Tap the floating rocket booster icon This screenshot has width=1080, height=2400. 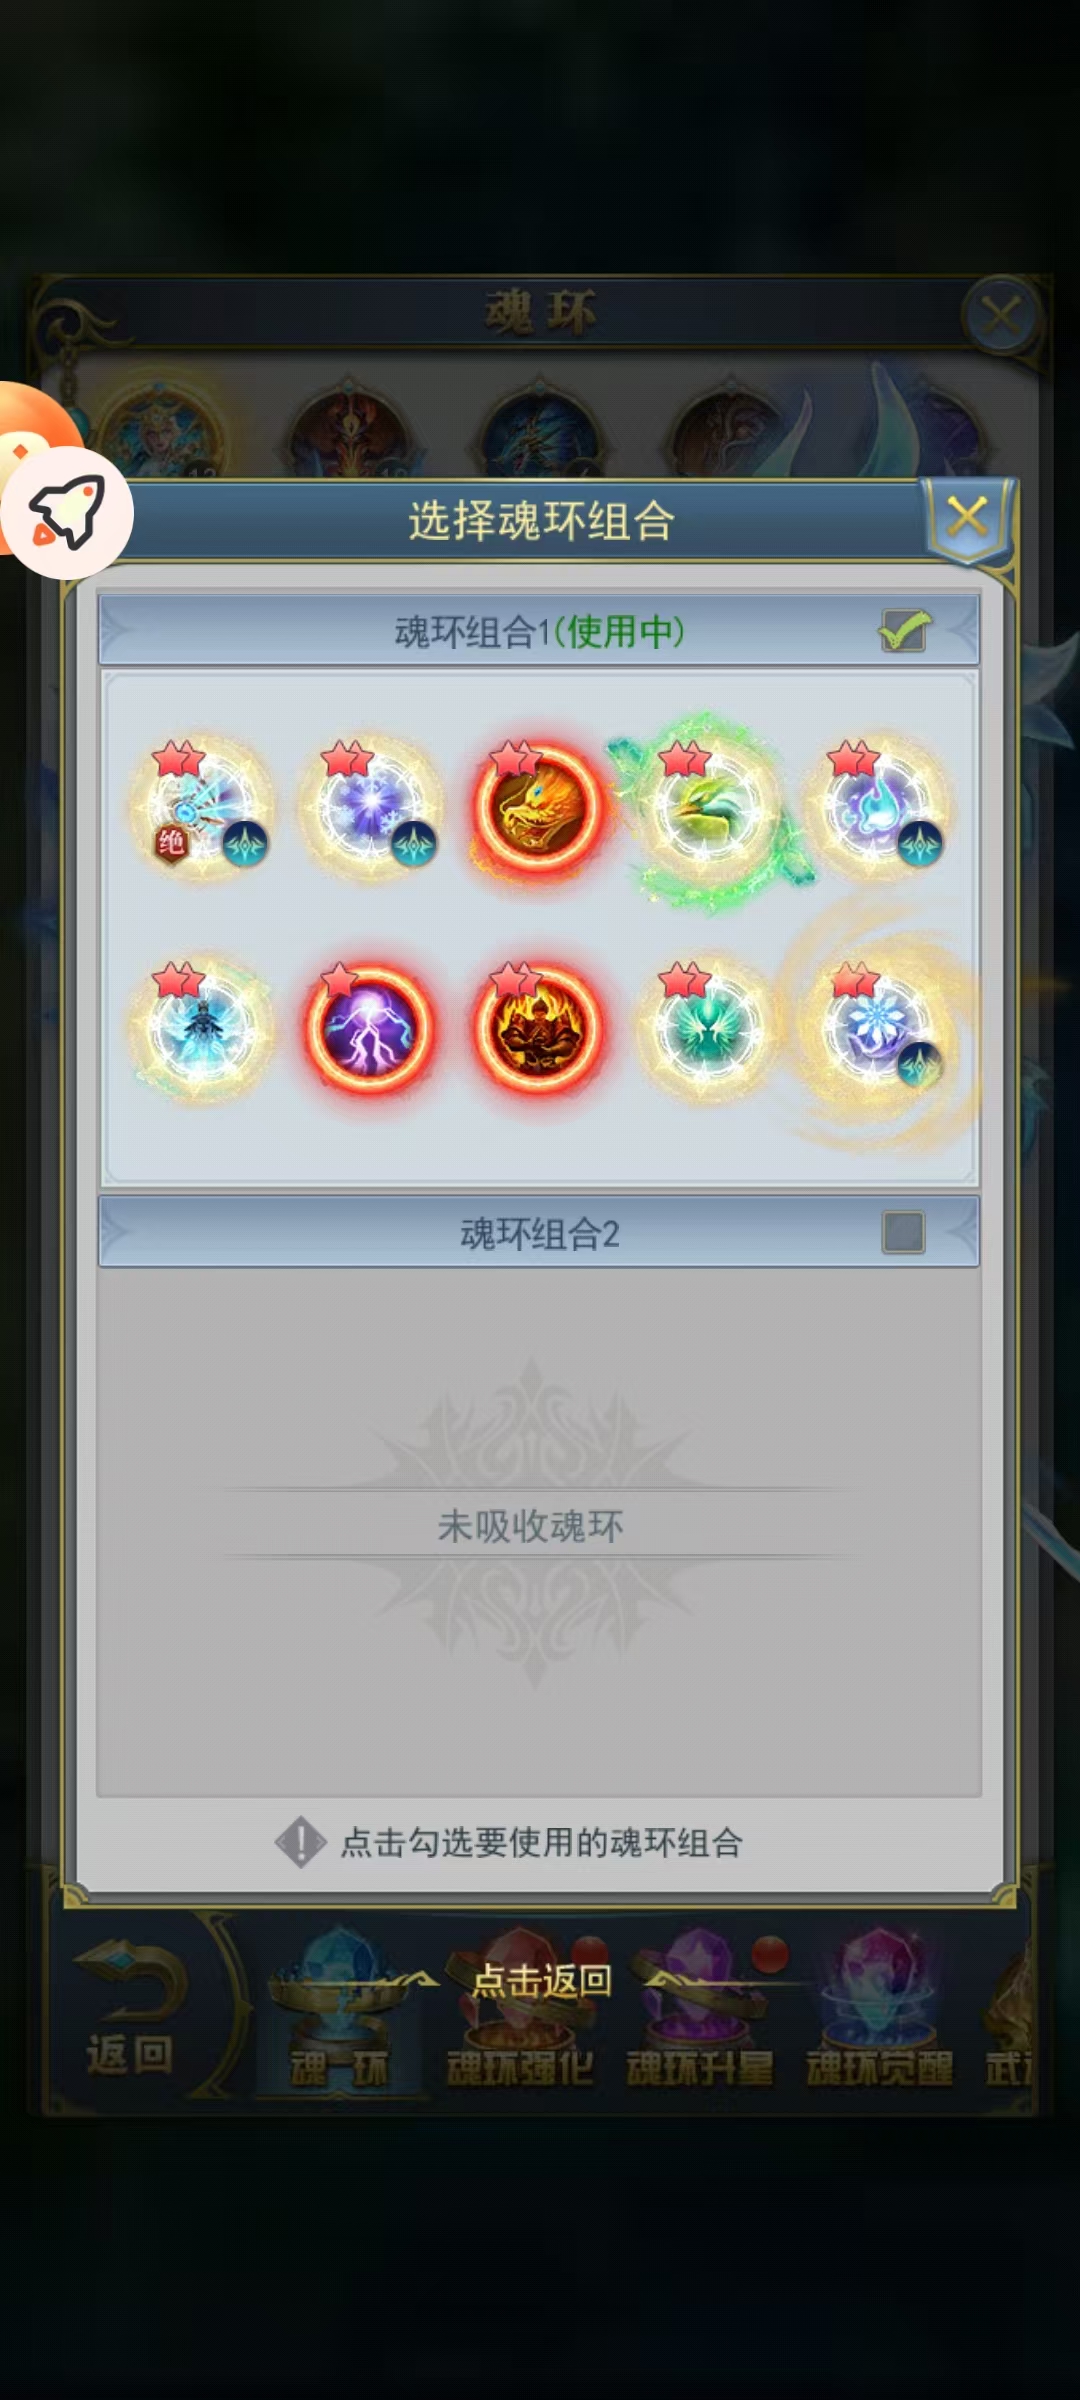point(67,512)
